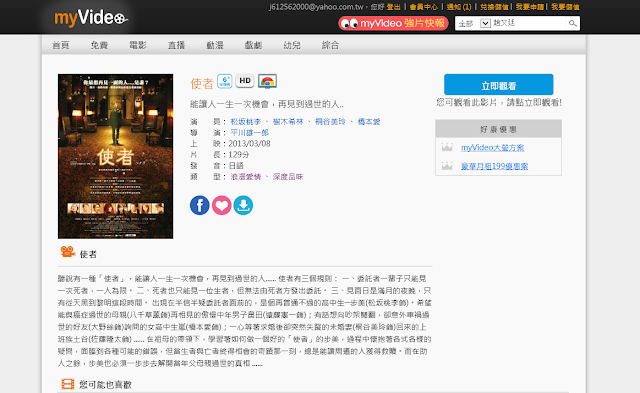The image size is (640, 393).
Task: Click crown icon next to myVideo大量方案
Action: [447, 147]
